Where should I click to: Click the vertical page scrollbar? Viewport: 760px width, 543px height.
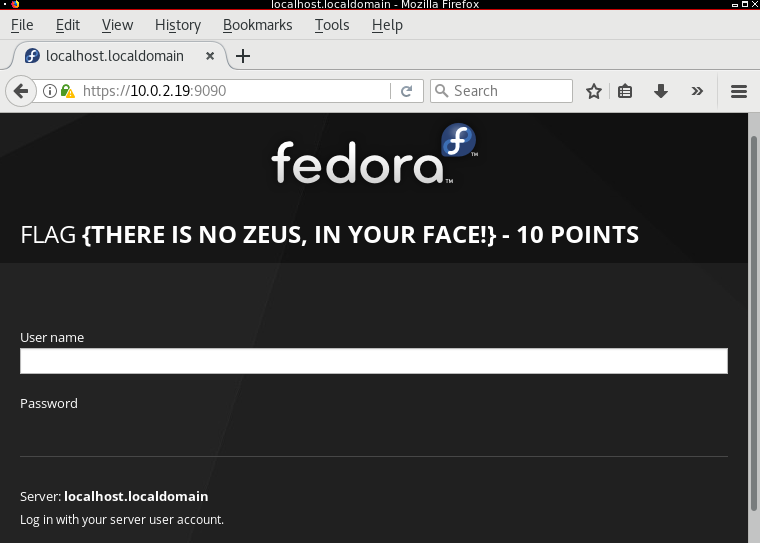pos(754,323)
